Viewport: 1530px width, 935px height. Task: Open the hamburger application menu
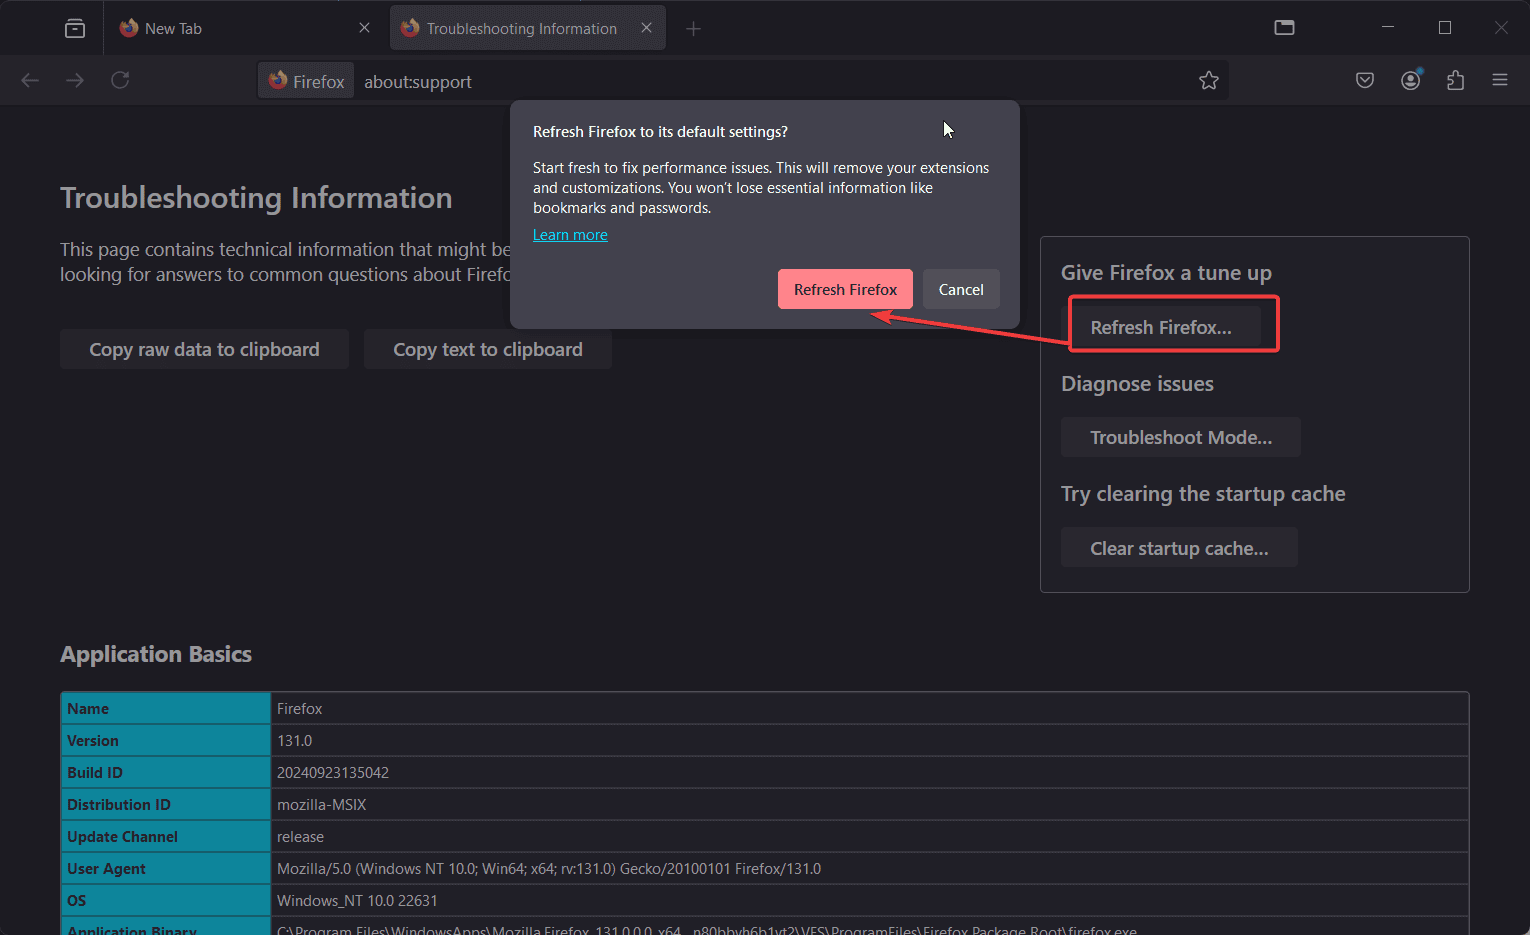1500,80
